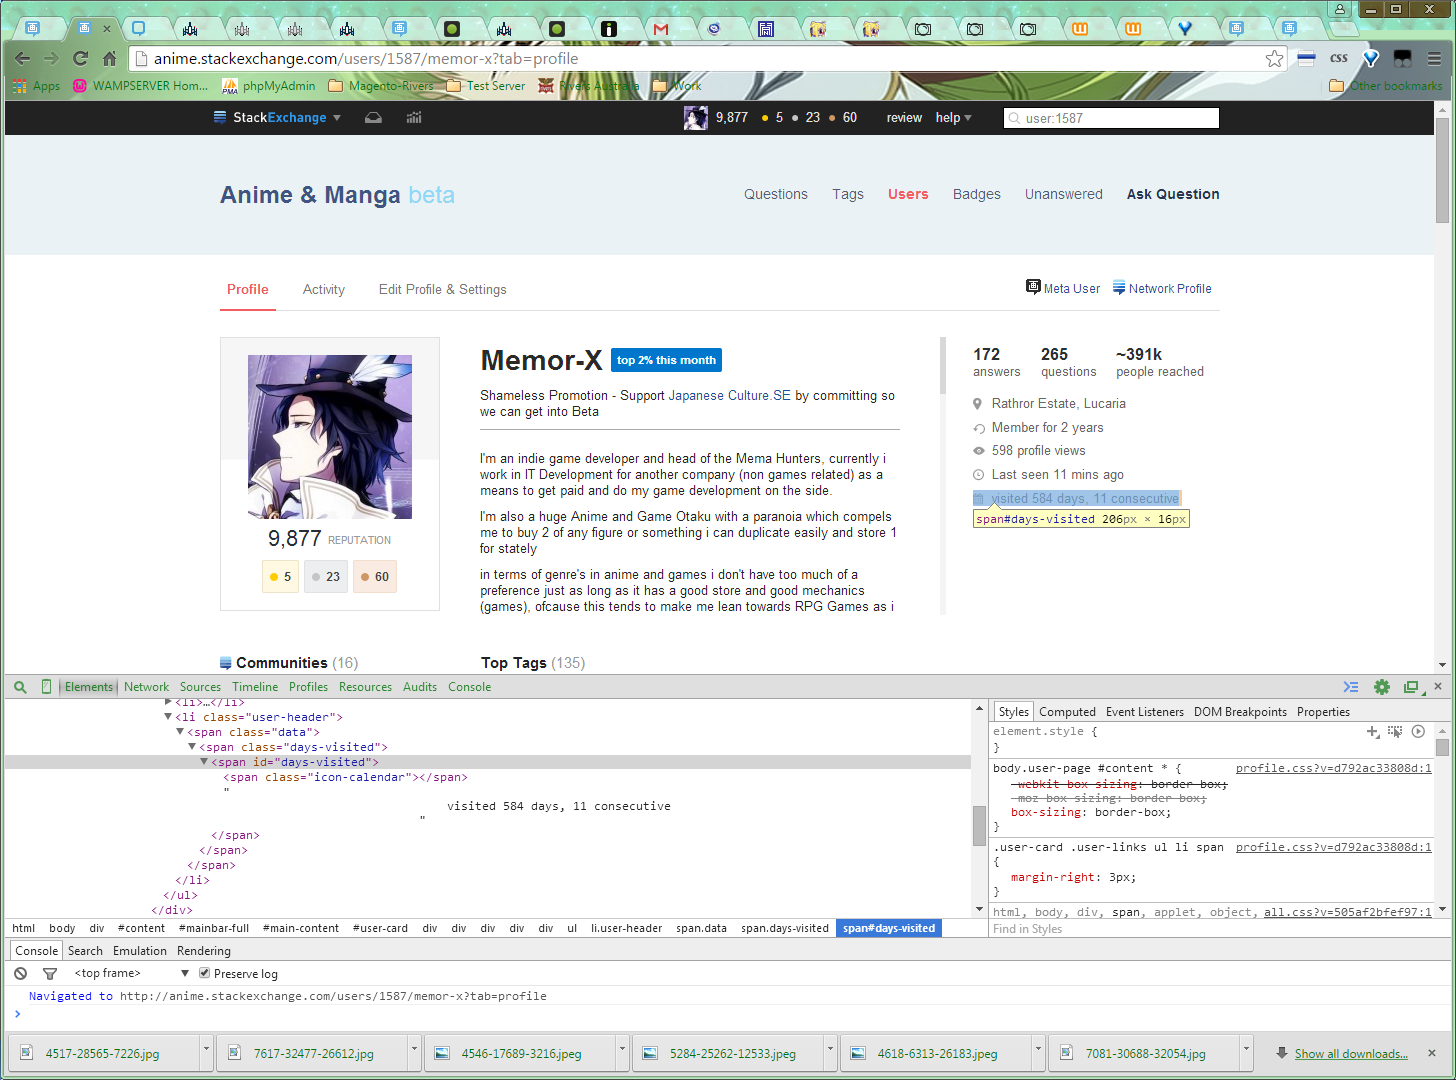Click animation play icon in Styles pane

[1418, 732]
